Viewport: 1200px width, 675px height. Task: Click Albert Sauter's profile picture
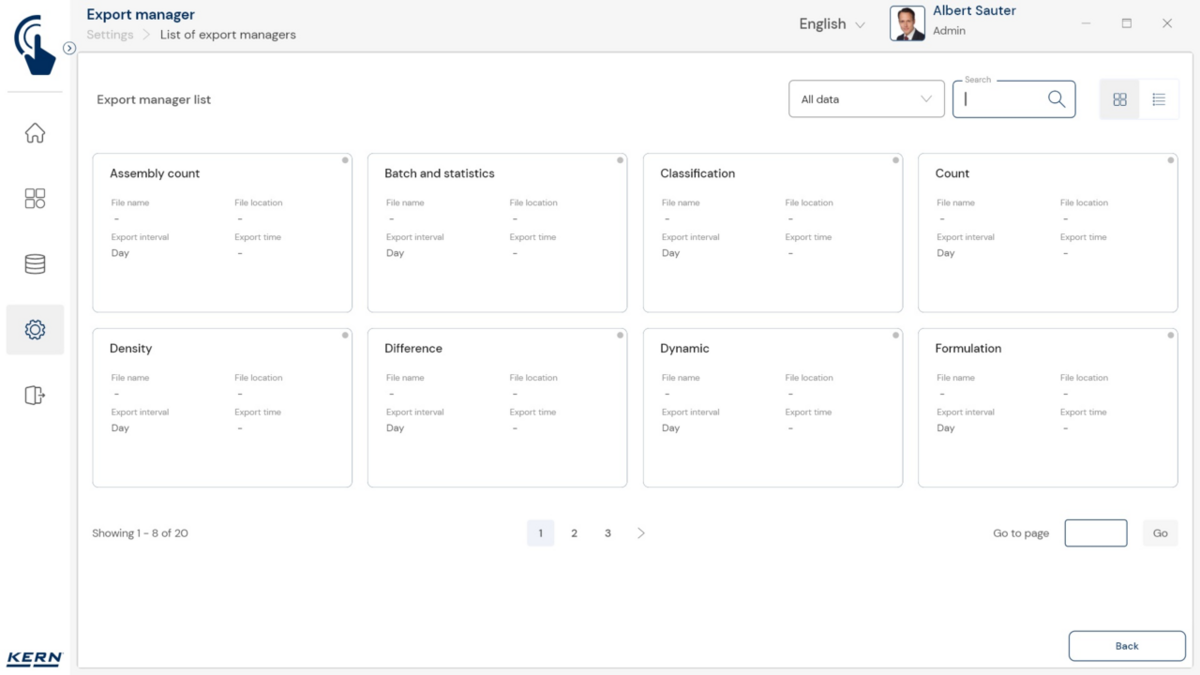(x=907, y=24)
